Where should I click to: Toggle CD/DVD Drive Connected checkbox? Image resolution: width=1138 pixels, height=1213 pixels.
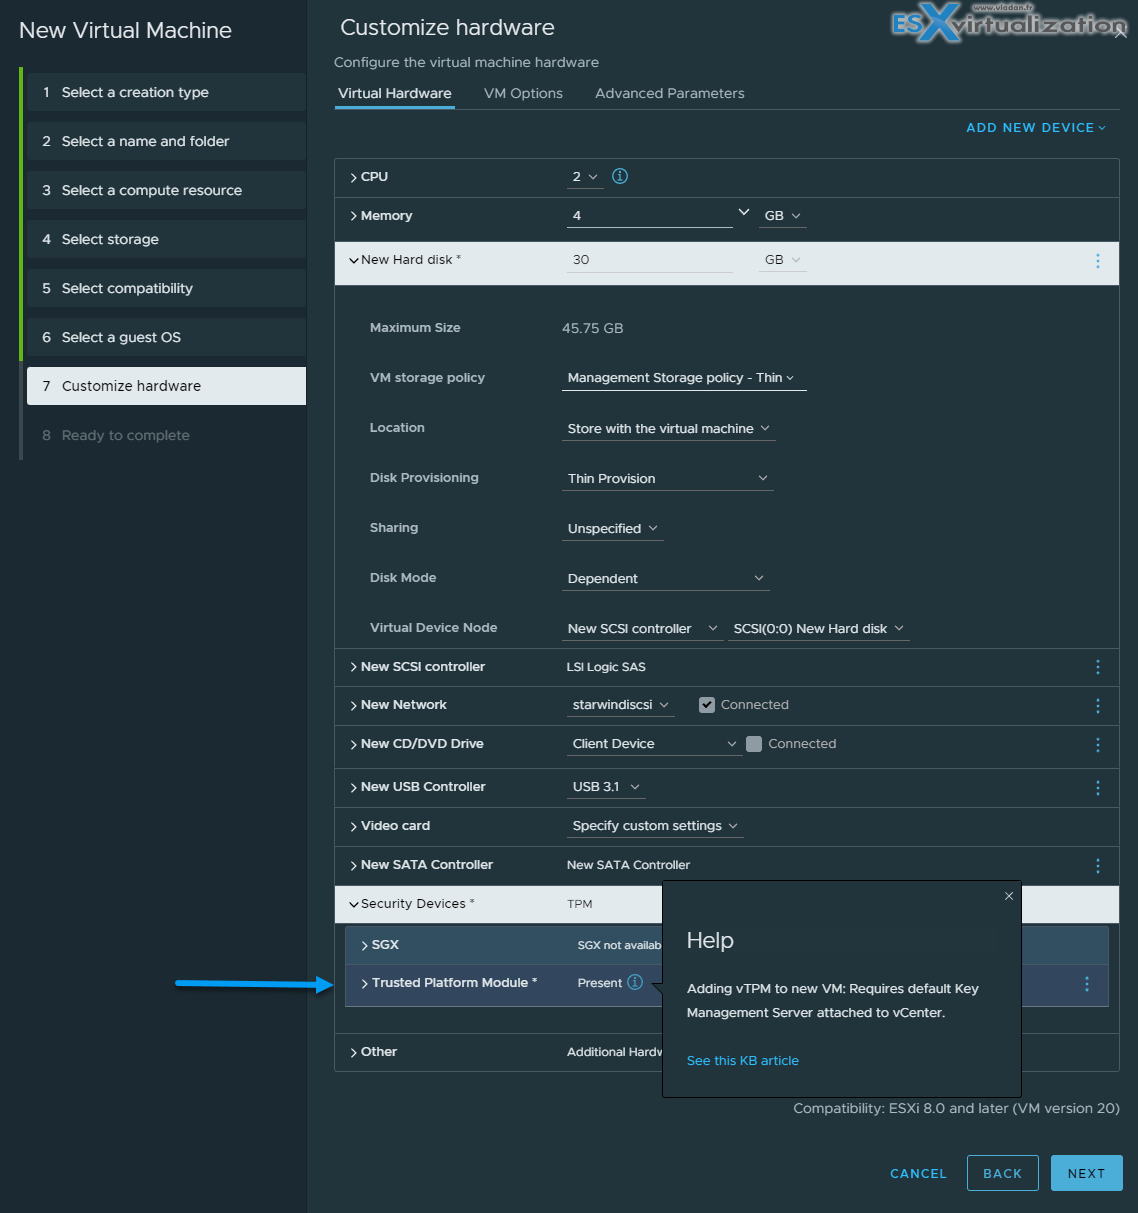[754, 744]
